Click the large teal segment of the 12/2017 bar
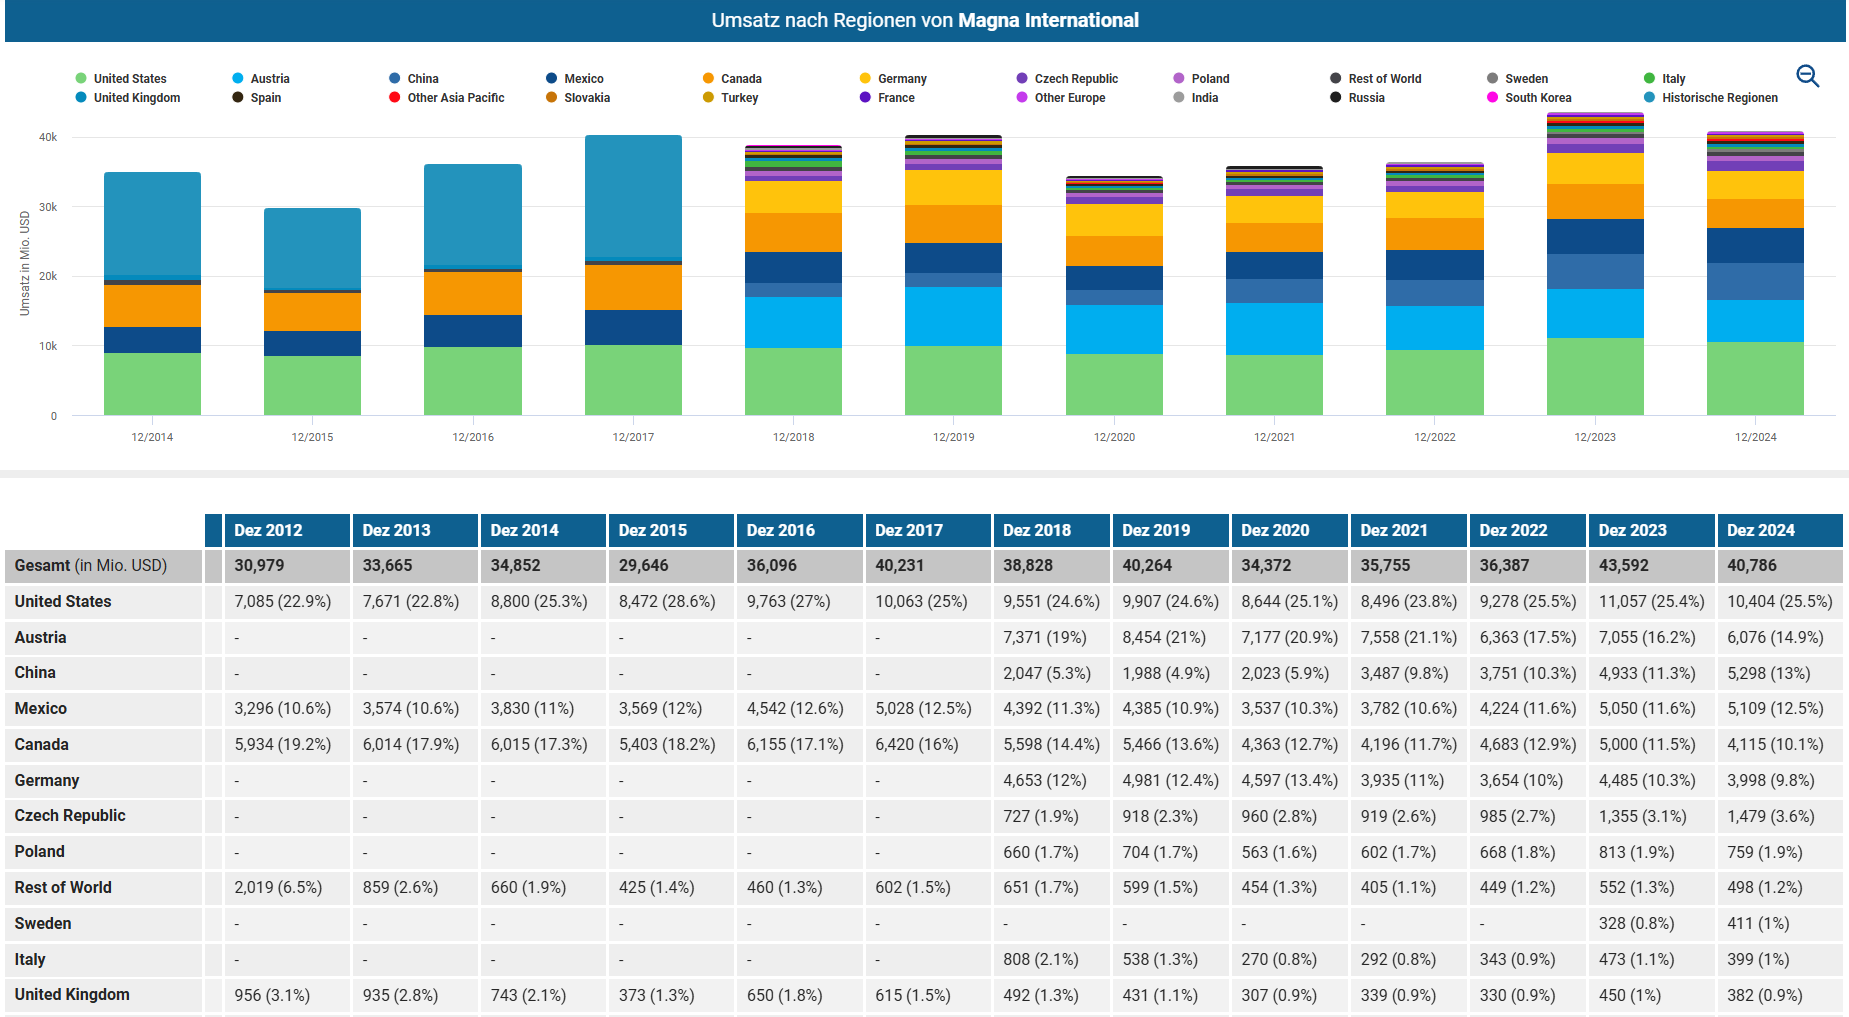Screen dimensions: 1849x1017 click(633, 196)
